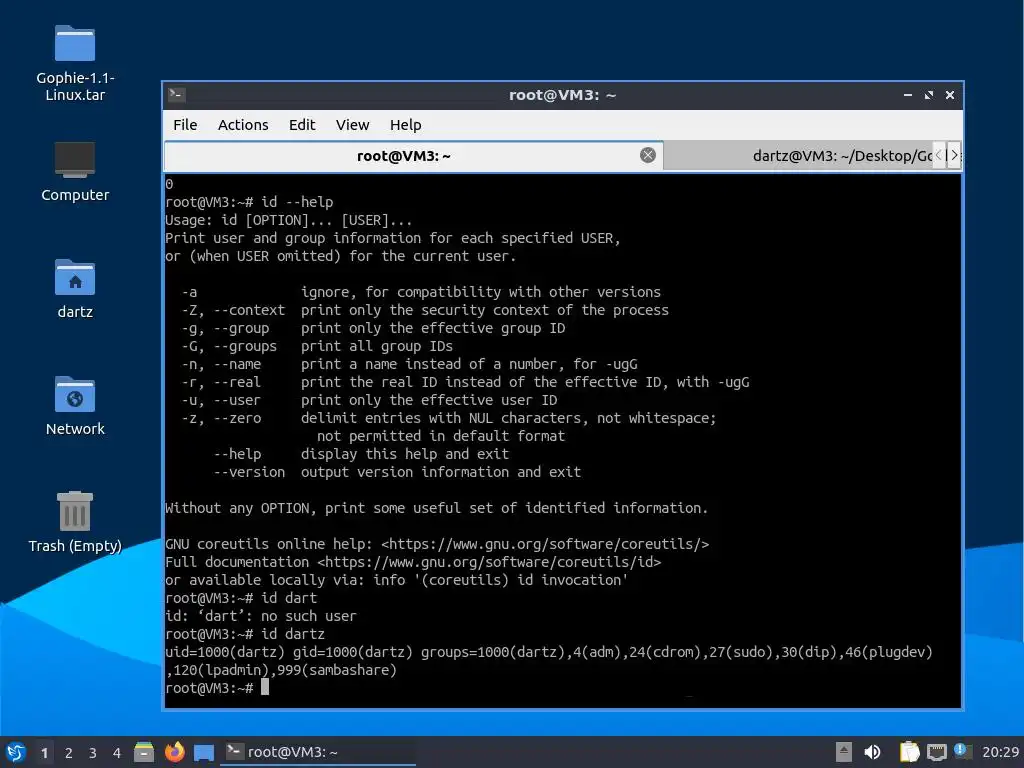This screenshot has width=1024, height=768.
Task: Launch Firefox from the taskbar
Action: tap(174, 752)
